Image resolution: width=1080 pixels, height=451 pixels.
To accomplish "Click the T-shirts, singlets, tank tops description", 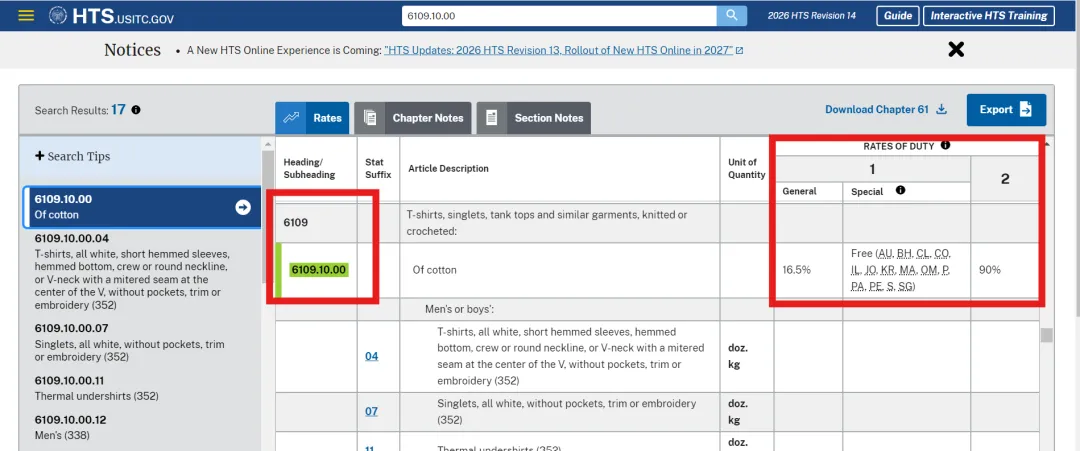I will [547, 222].
